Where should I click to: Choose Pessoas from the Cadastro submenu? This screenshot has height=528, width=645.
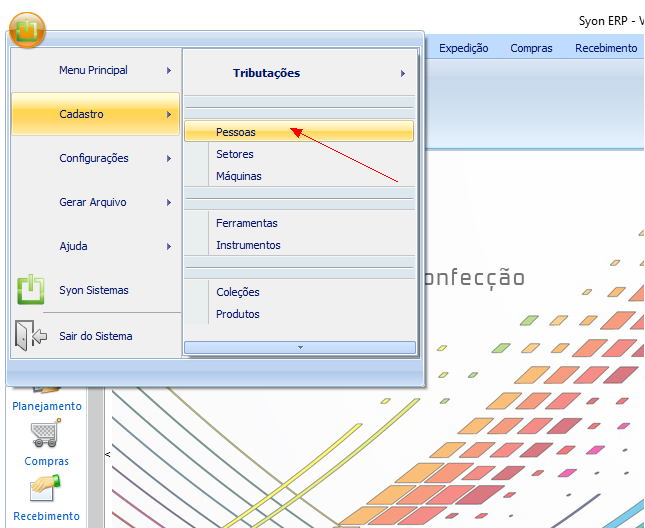236,132
